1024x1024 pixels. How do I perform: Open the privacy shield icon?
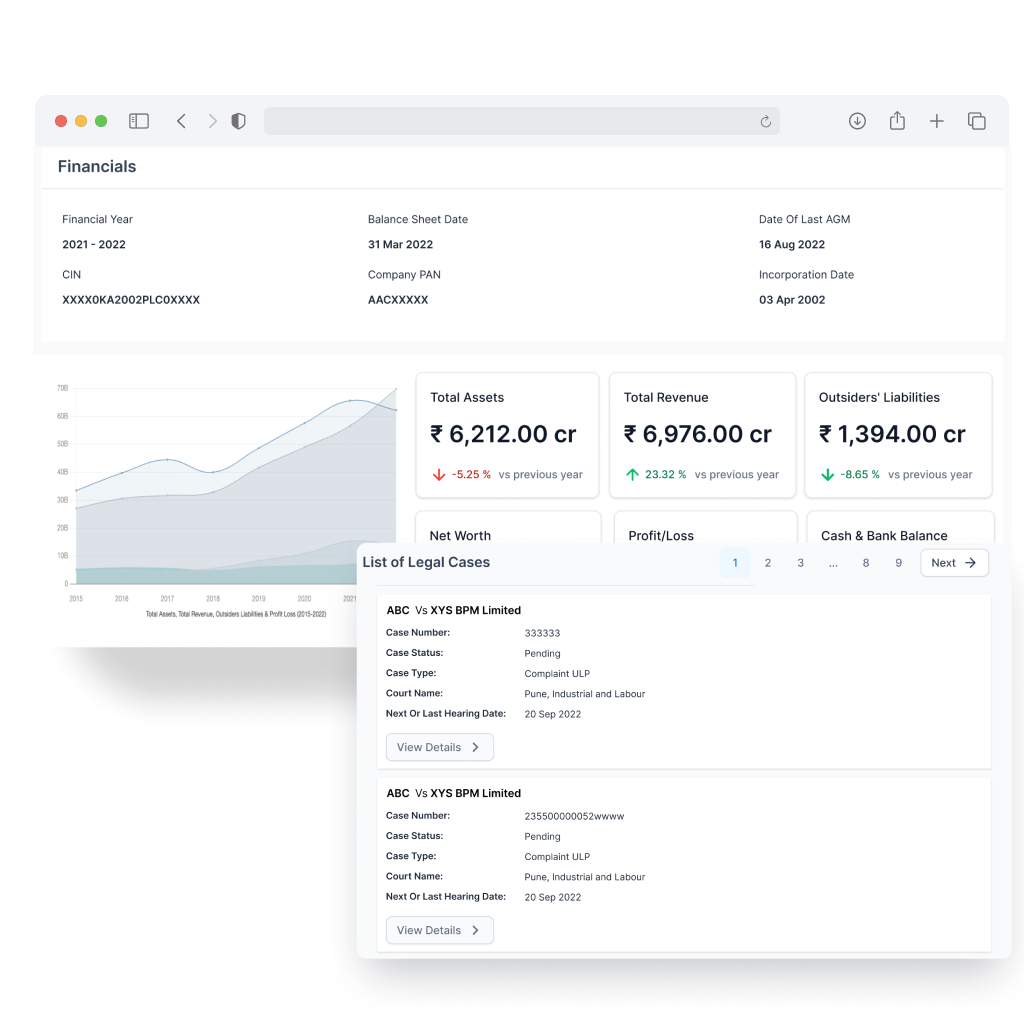pyautogui.click(x=238, y=121)
